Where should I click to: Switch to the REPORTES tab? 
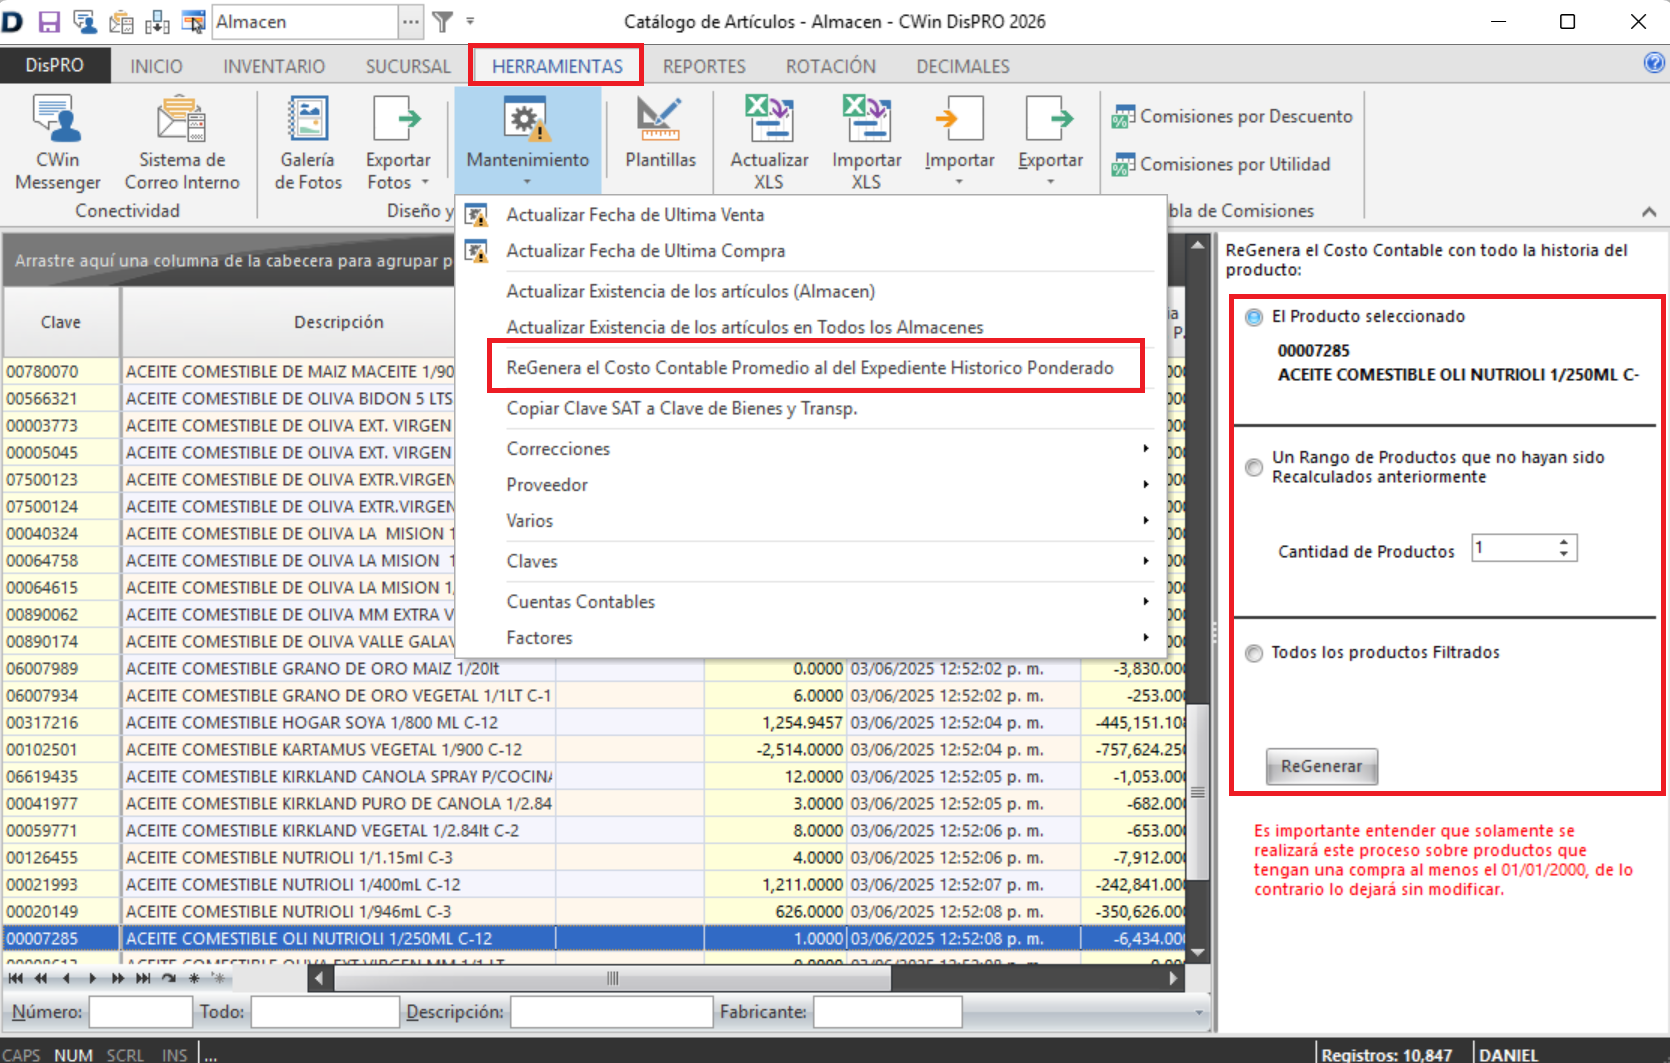click(704, 66)
